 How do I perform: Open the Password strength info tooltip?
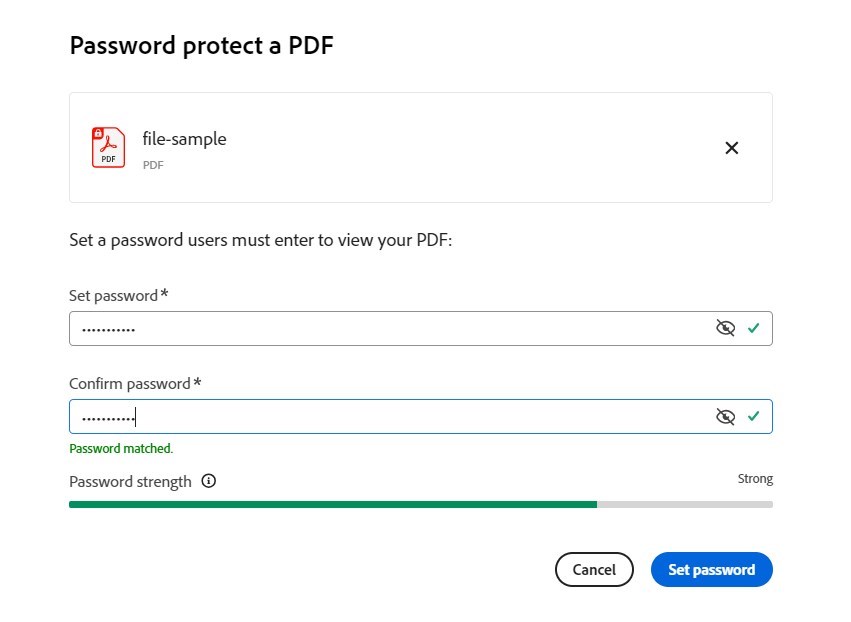[x=208, y=482]
